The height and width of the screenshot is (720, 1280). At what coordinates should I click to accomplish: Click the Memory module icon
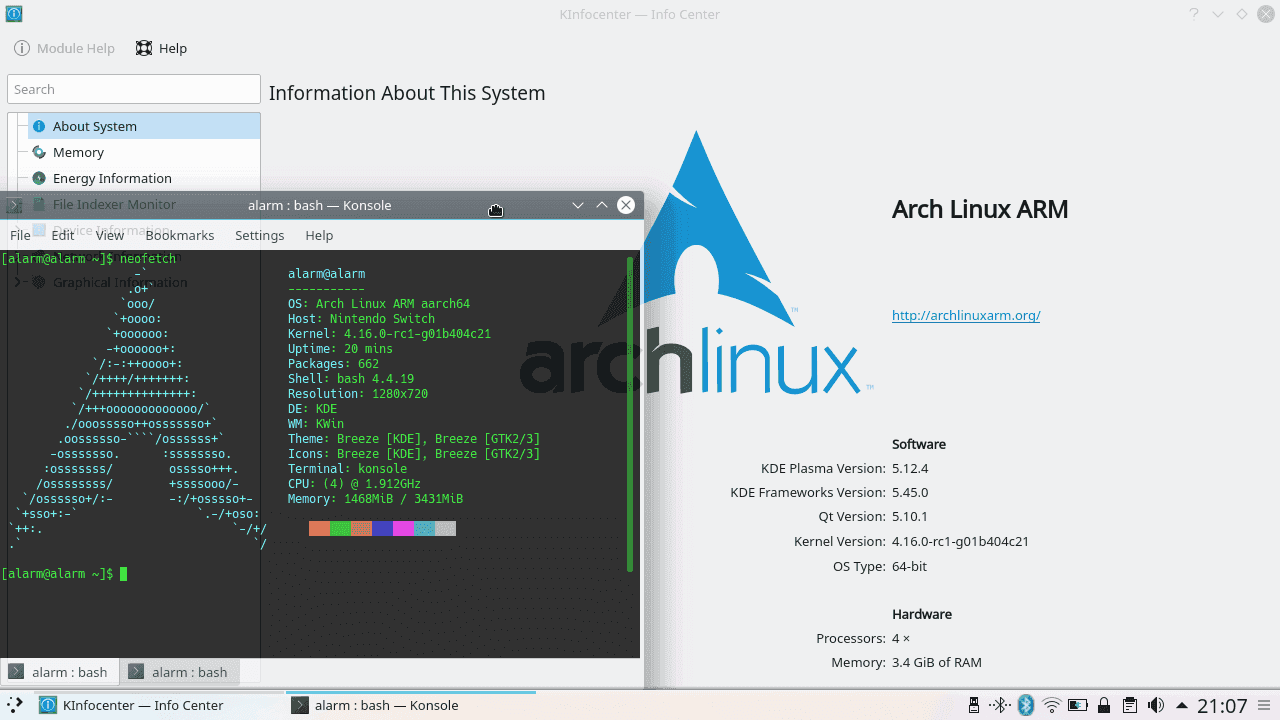39,152
